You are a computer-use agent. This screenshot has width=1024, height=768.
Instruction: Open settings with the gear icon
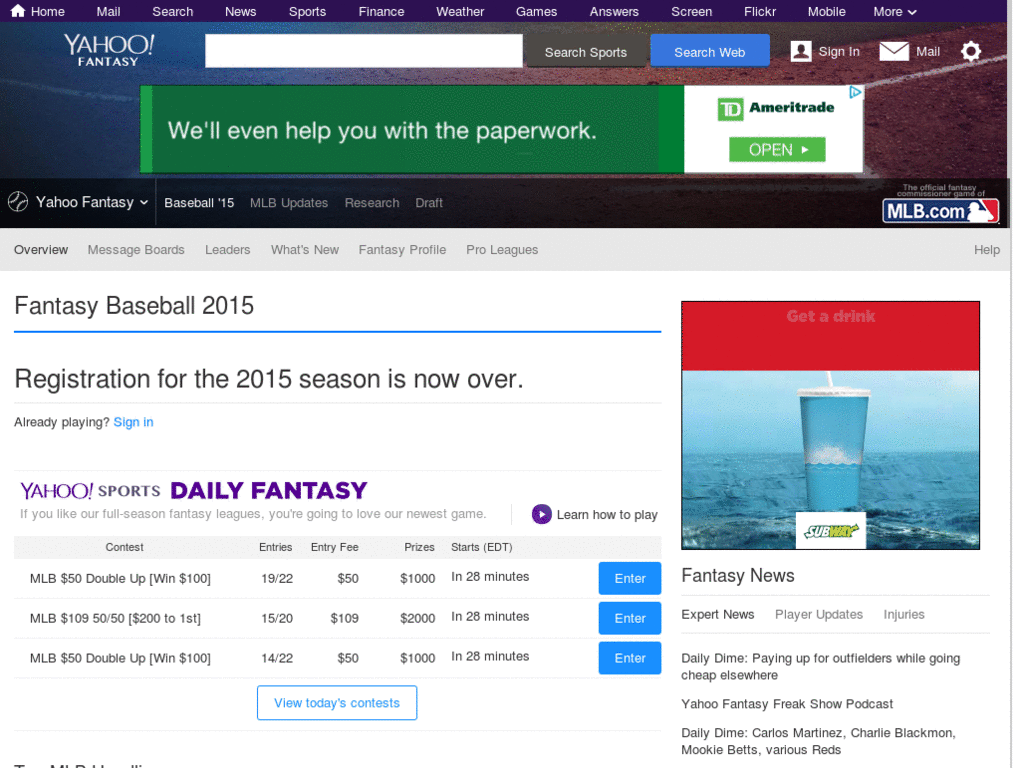click(x=971, y=51)
